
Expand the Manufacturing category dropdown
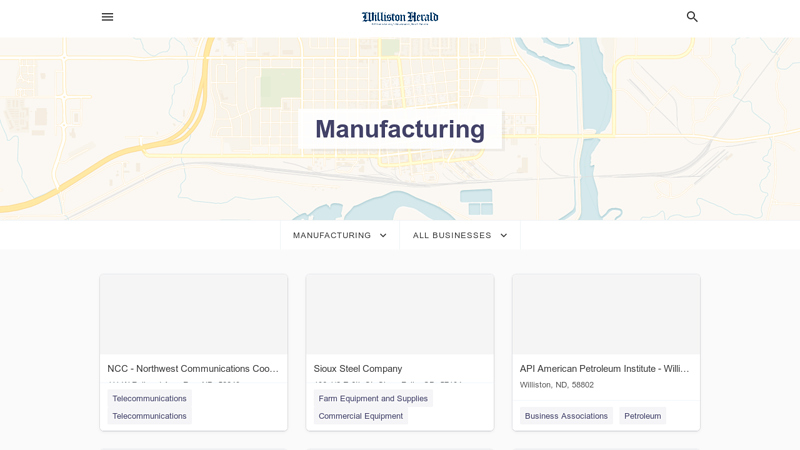pyautogui.click(x=340, y=235)
